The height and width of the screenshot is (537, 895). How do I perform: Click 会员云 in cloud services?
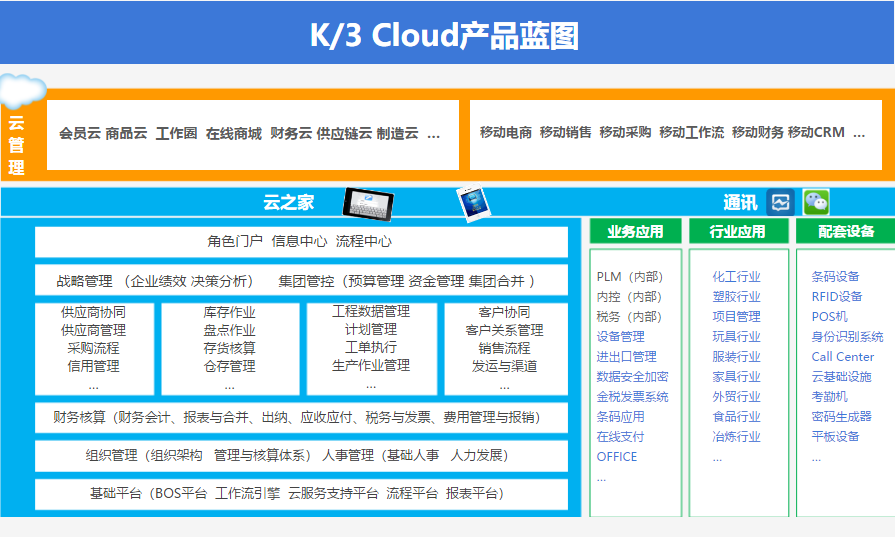80,134
